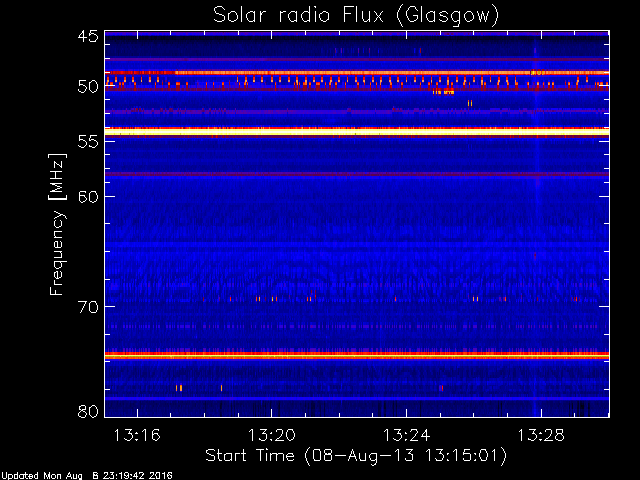Click the 45 frequency tick label
The height and width of the screenshot is (480, 640).
pyautogui.click(x=88, y=36)
